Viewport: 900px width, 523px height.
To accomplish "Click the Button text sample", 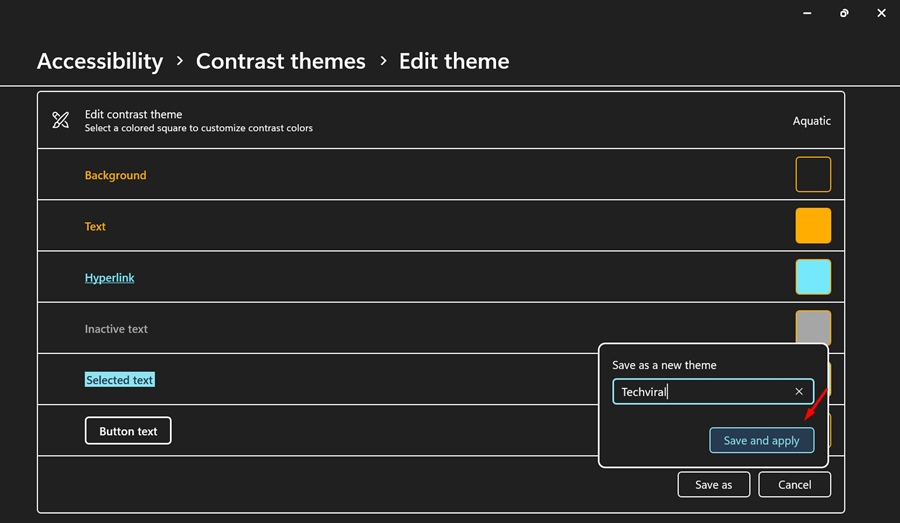I will pyautogui.click(x=128, y=431).
